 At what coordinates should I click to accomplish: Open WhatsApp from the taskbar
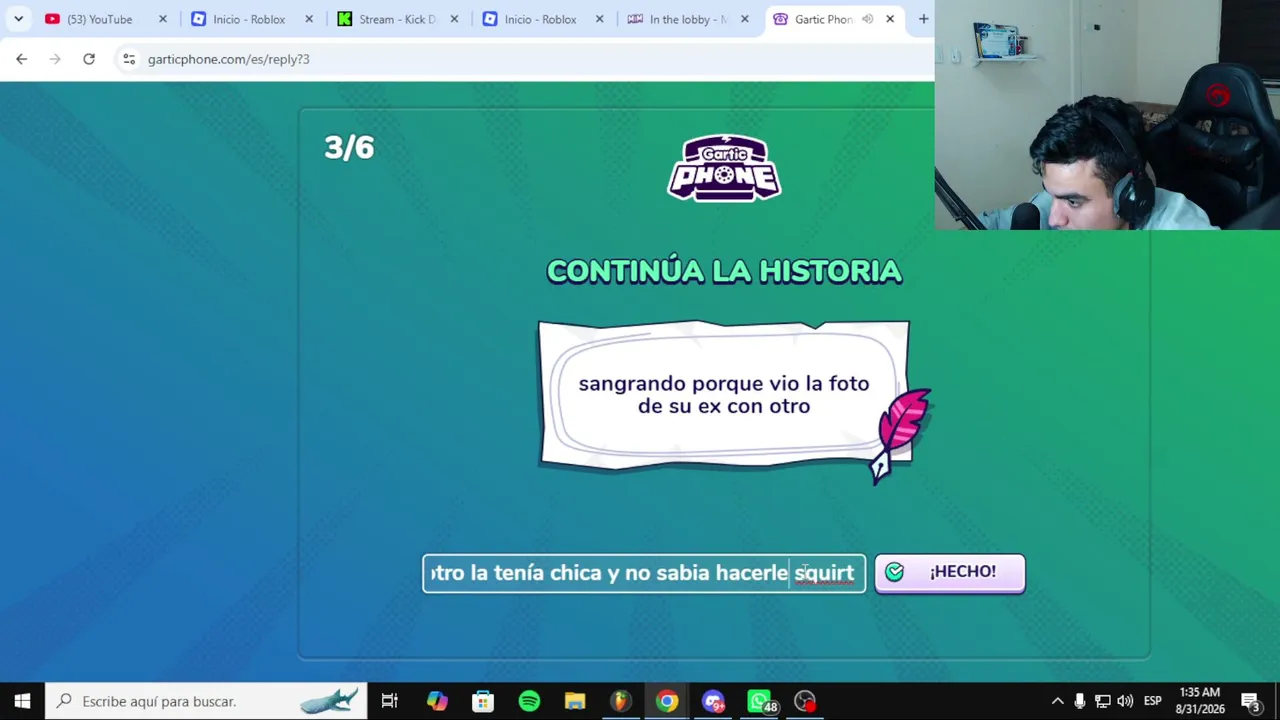[759, 701]
